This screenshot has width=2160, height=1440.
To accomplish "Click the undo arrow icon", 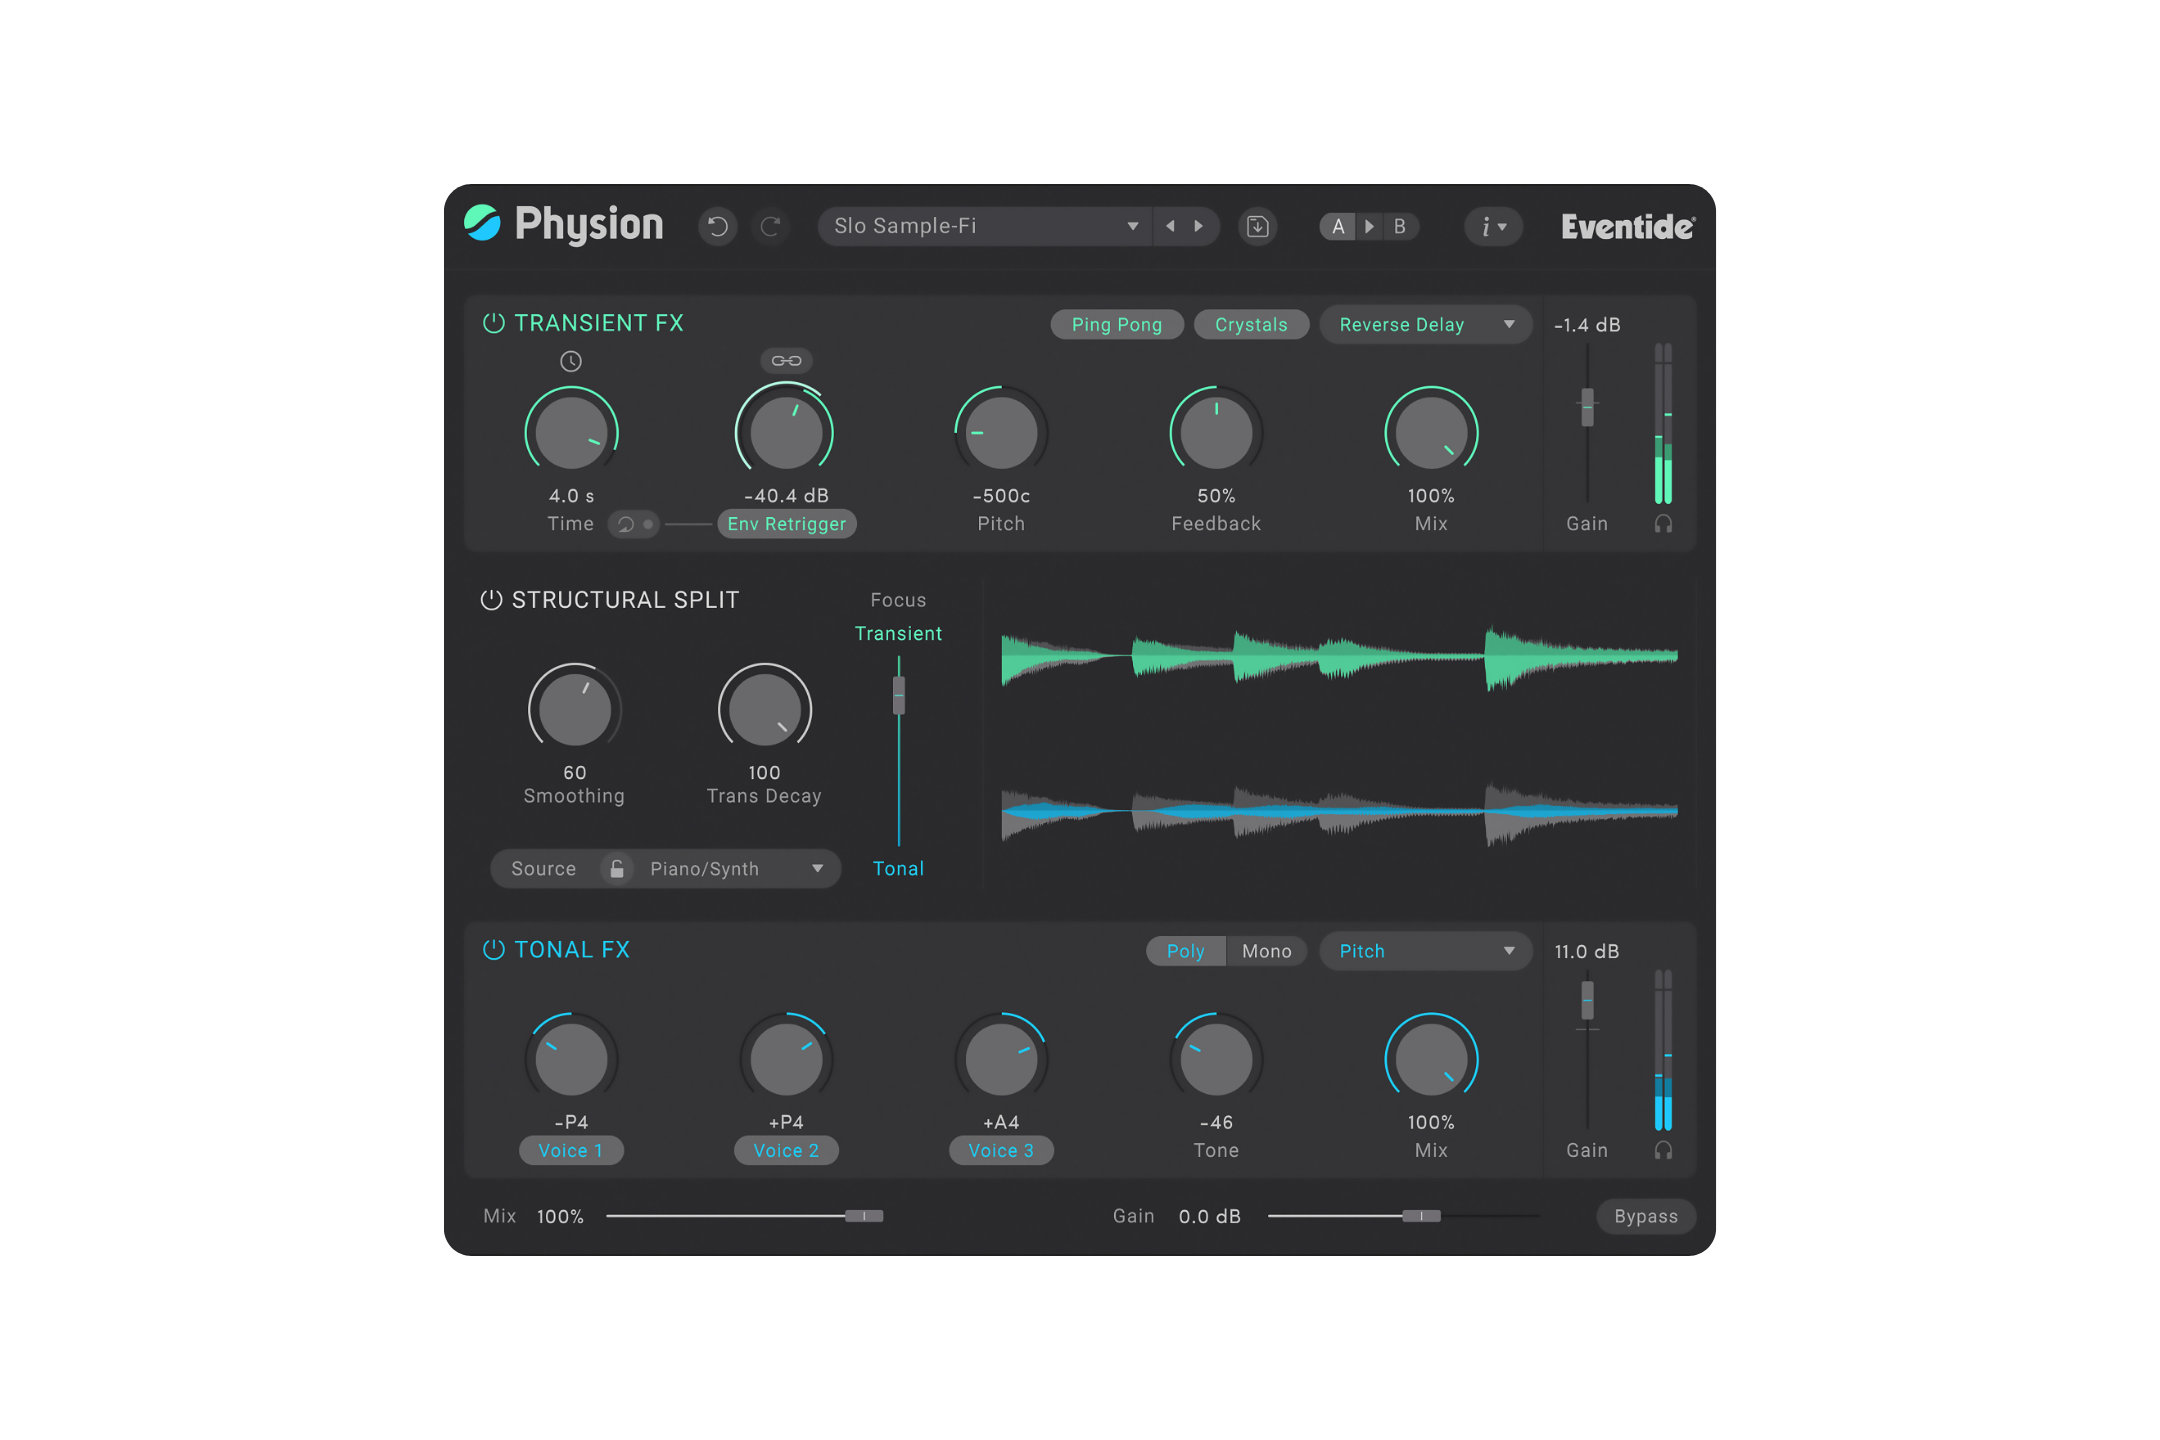I will coord(717,226).
